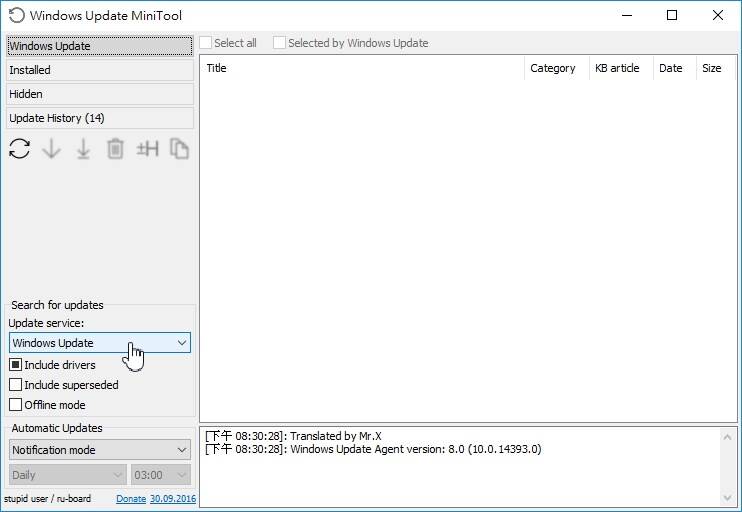Click the stupid user / ru-board text

coord(47,499)
